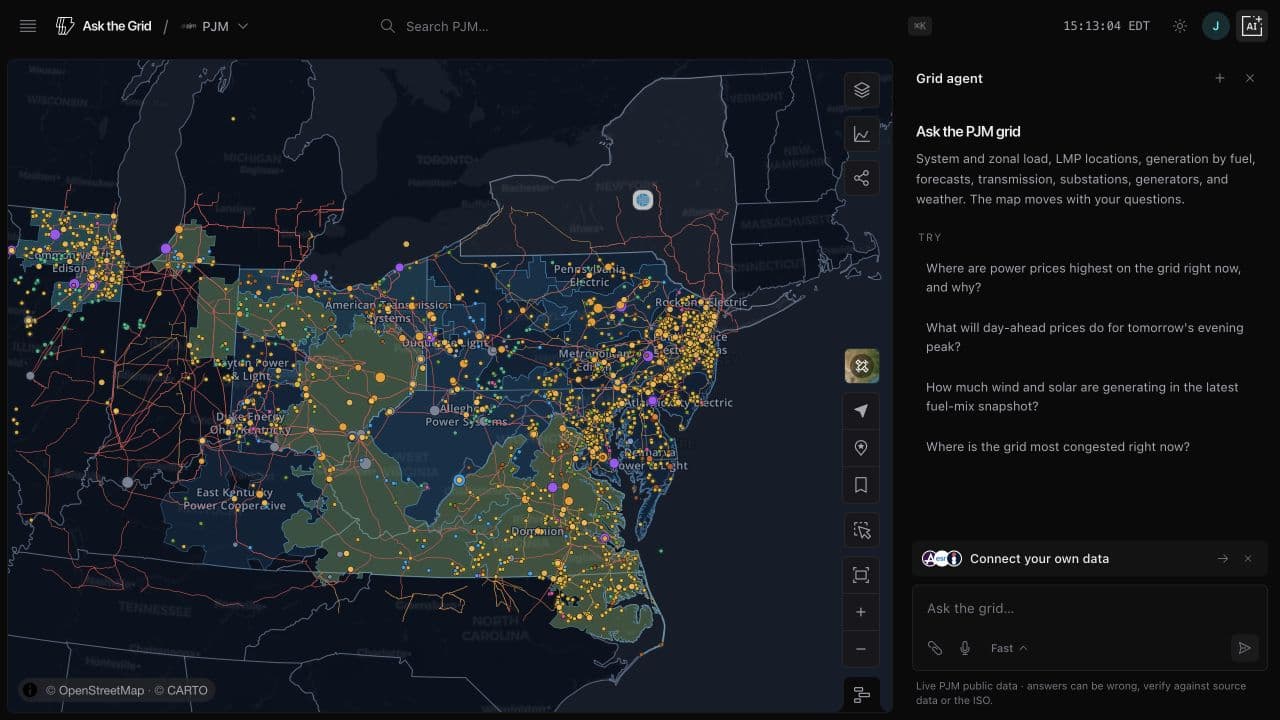
Task: Open the PJM grid selector dropdown
Action: (214, 26)
